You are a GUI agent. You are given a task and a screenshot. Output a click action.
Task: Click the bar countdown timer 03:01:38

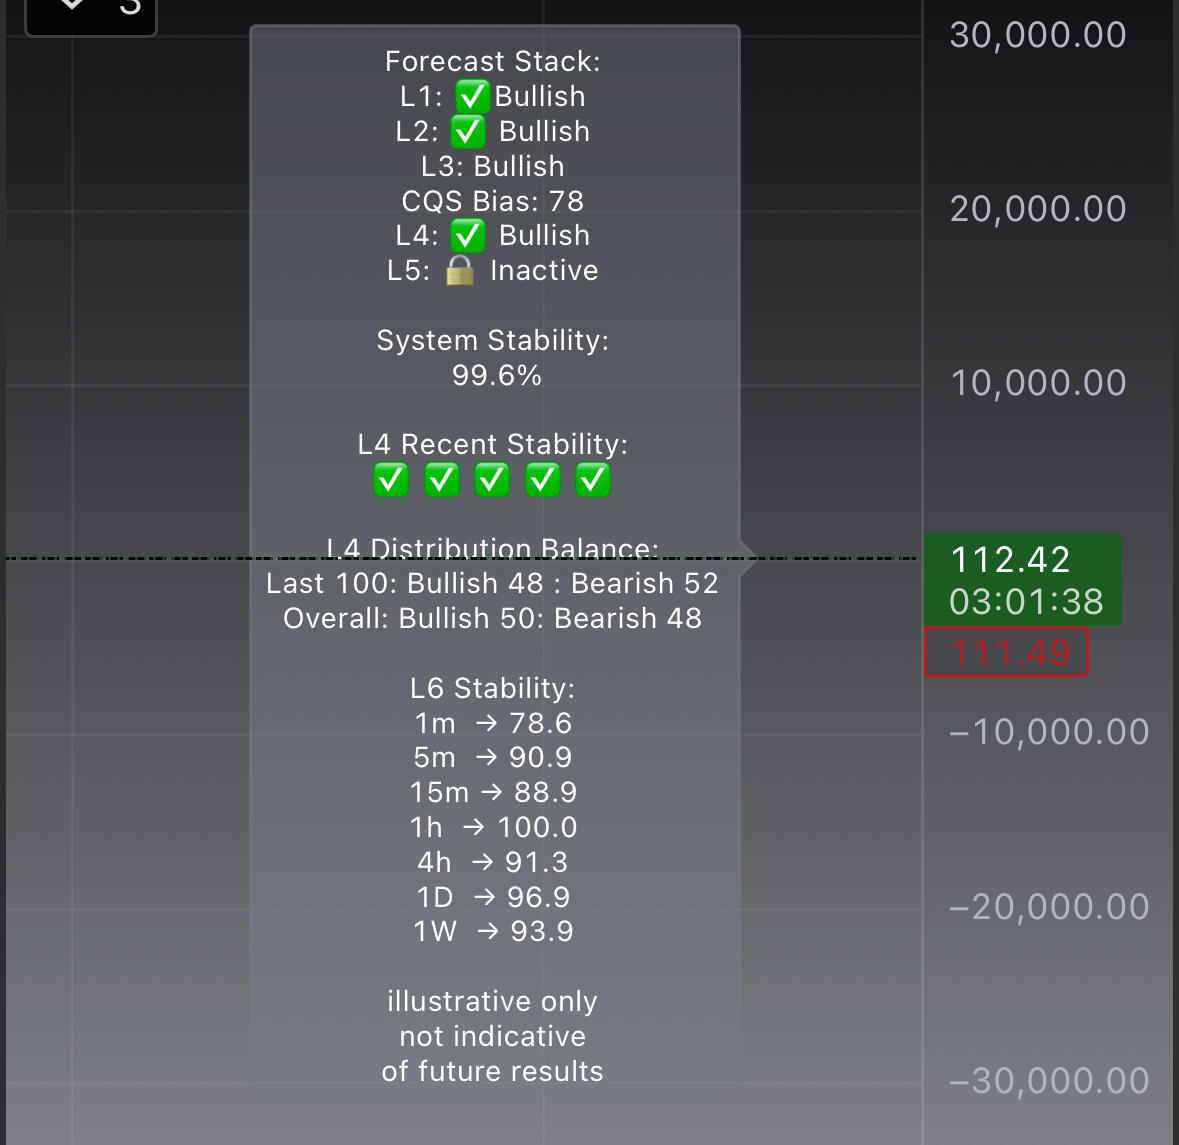pos(1026,602)
